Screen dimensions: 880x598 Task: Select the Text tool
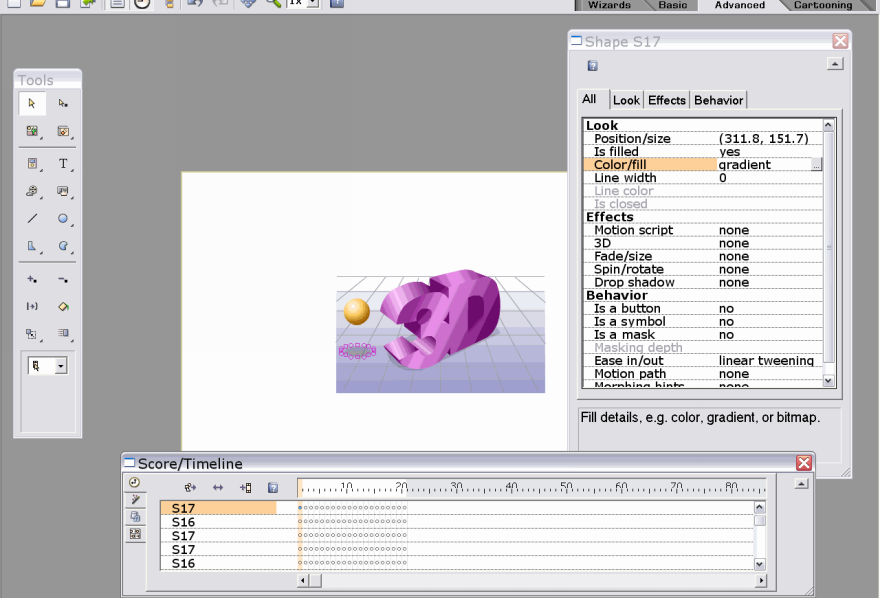pos(63,163)
